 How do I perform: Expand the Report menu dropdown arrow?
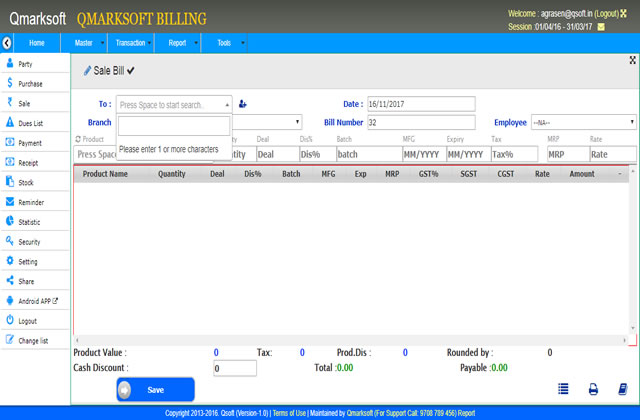pos(196,43)
